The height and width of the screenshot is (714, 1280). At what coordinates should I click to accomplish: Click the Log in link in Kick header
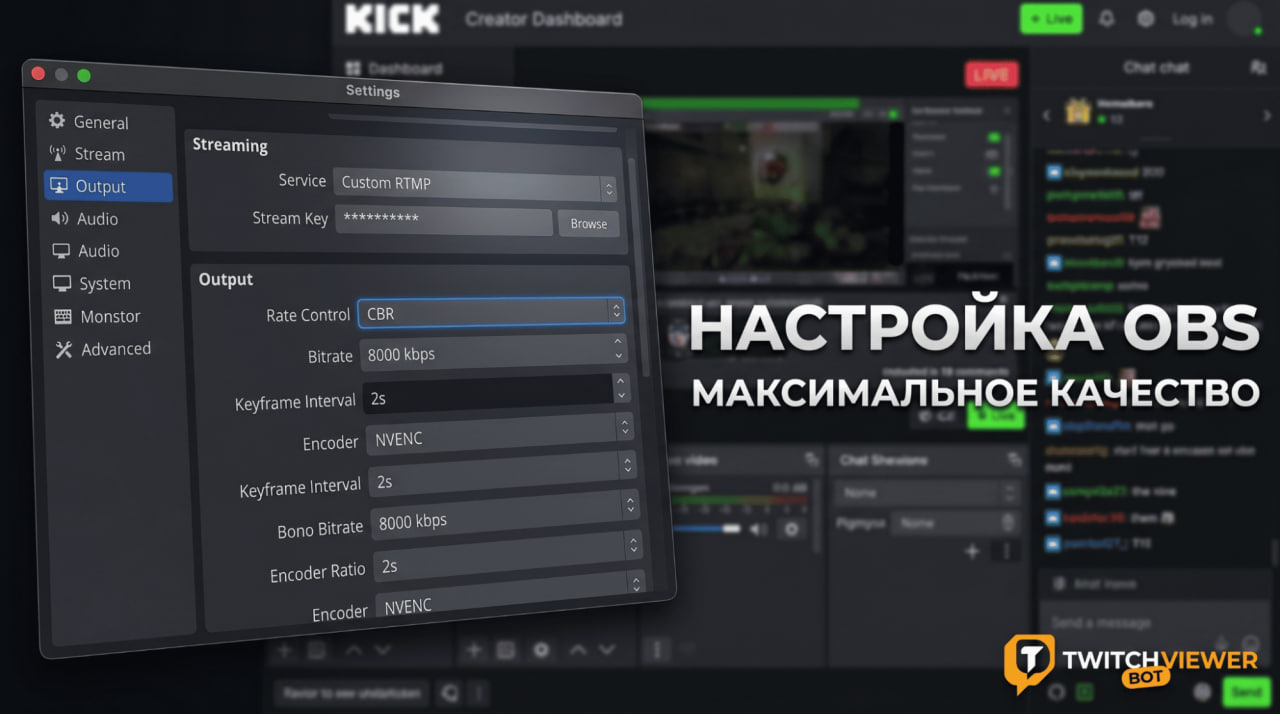(1192, 19)
